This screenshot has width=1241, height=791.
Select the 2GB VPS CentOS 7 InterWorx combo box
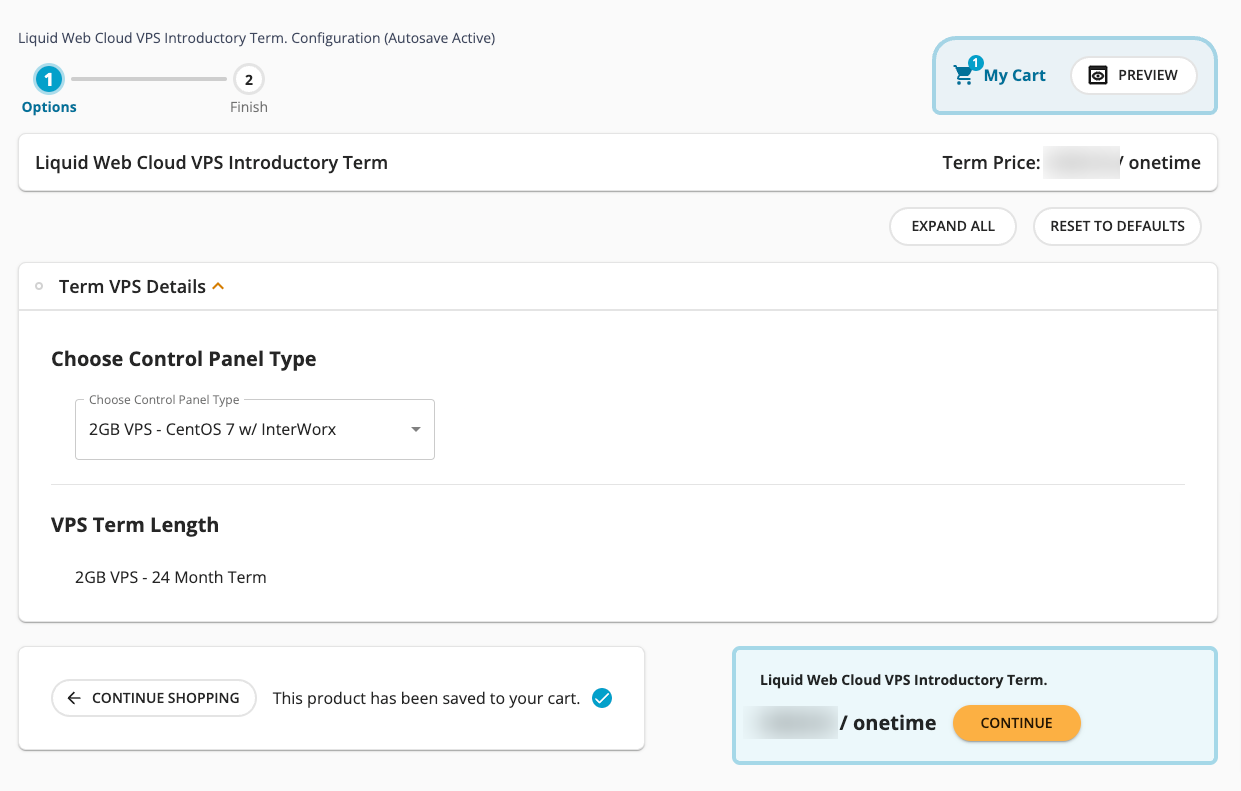click(x=255, y=429)
